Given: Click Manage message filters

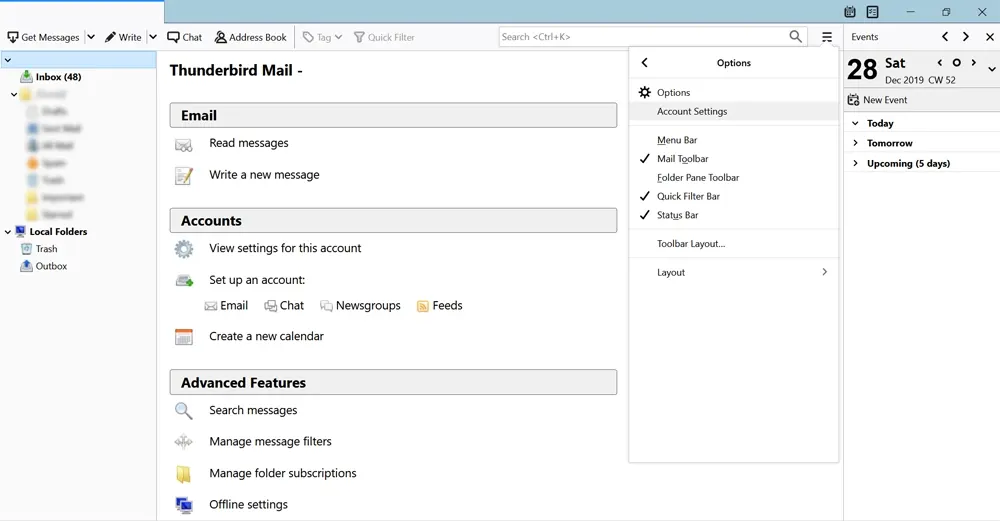Looking at the screenshot, I should tap(270, 441).
